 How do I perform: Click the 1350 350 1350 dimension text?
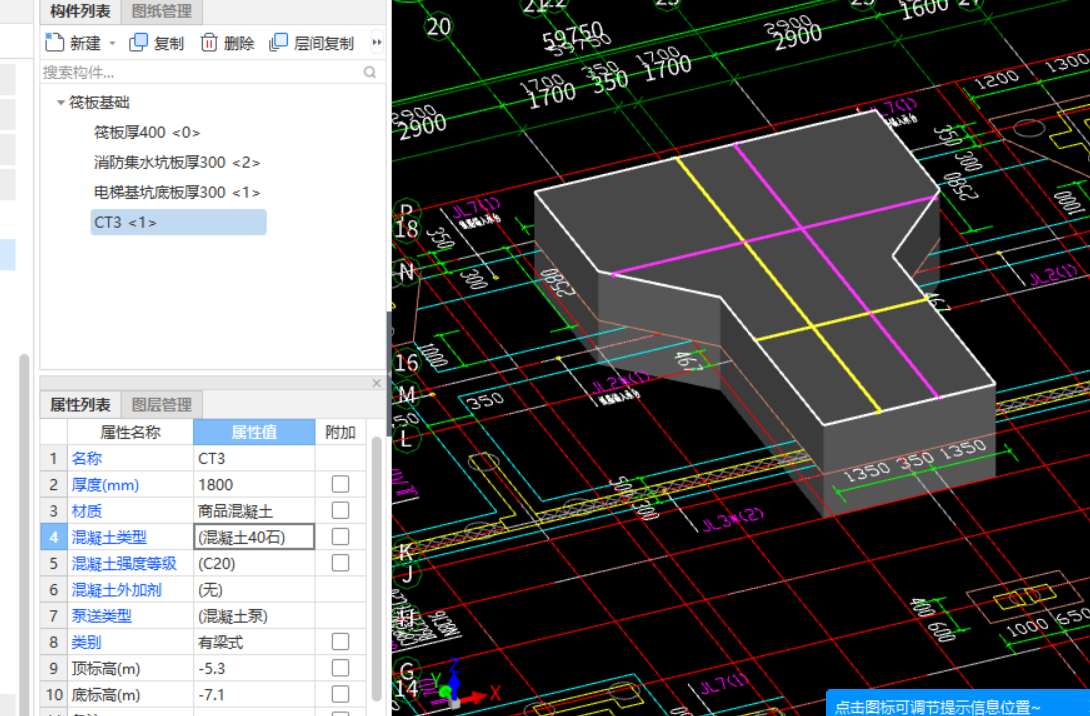915,462
